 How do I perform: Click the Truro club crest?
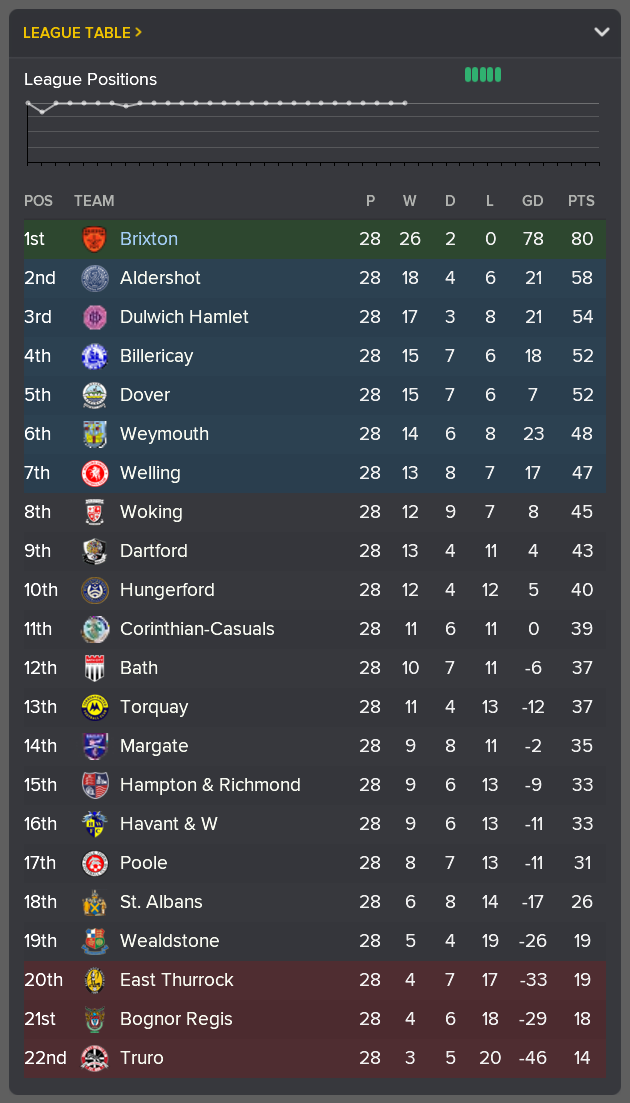(95, 1058)
